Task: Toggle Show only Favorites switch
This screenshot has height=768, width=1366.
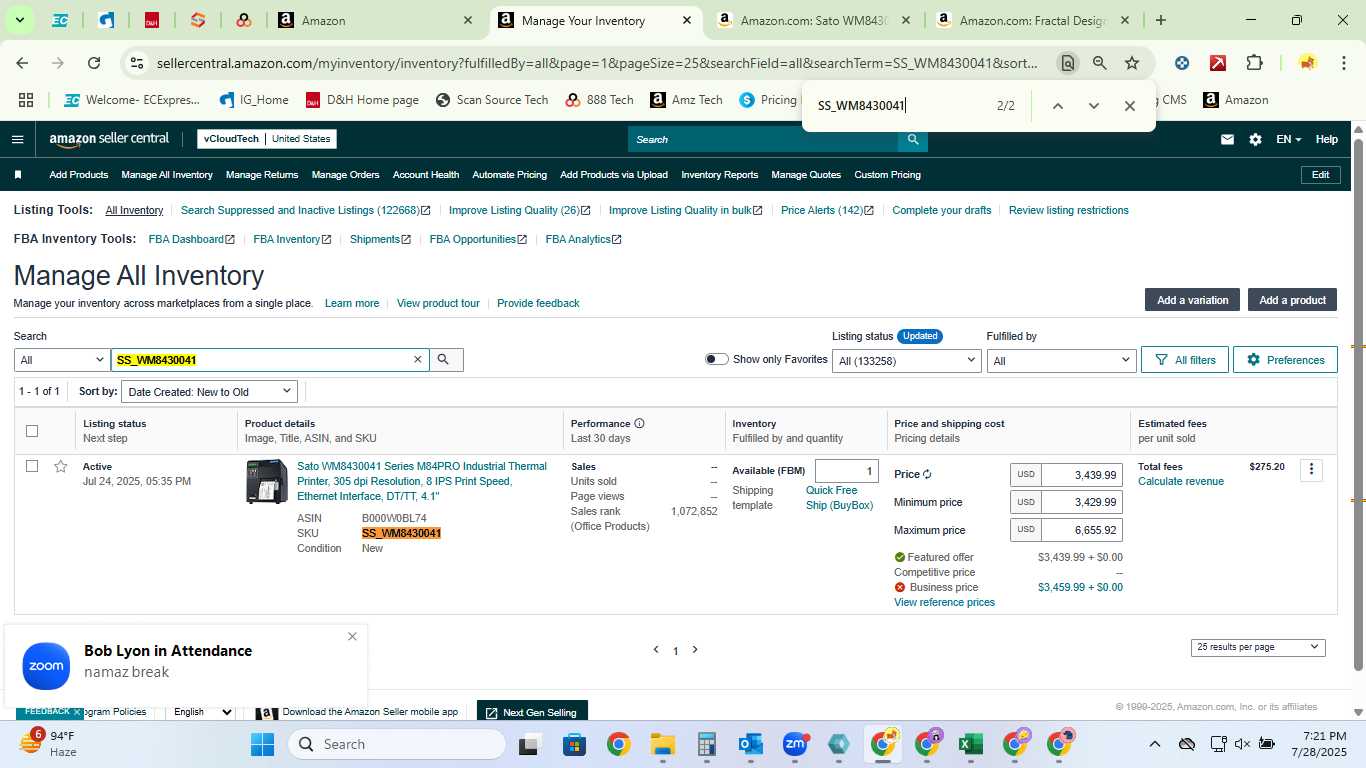Action: click(x=716, y=359)
